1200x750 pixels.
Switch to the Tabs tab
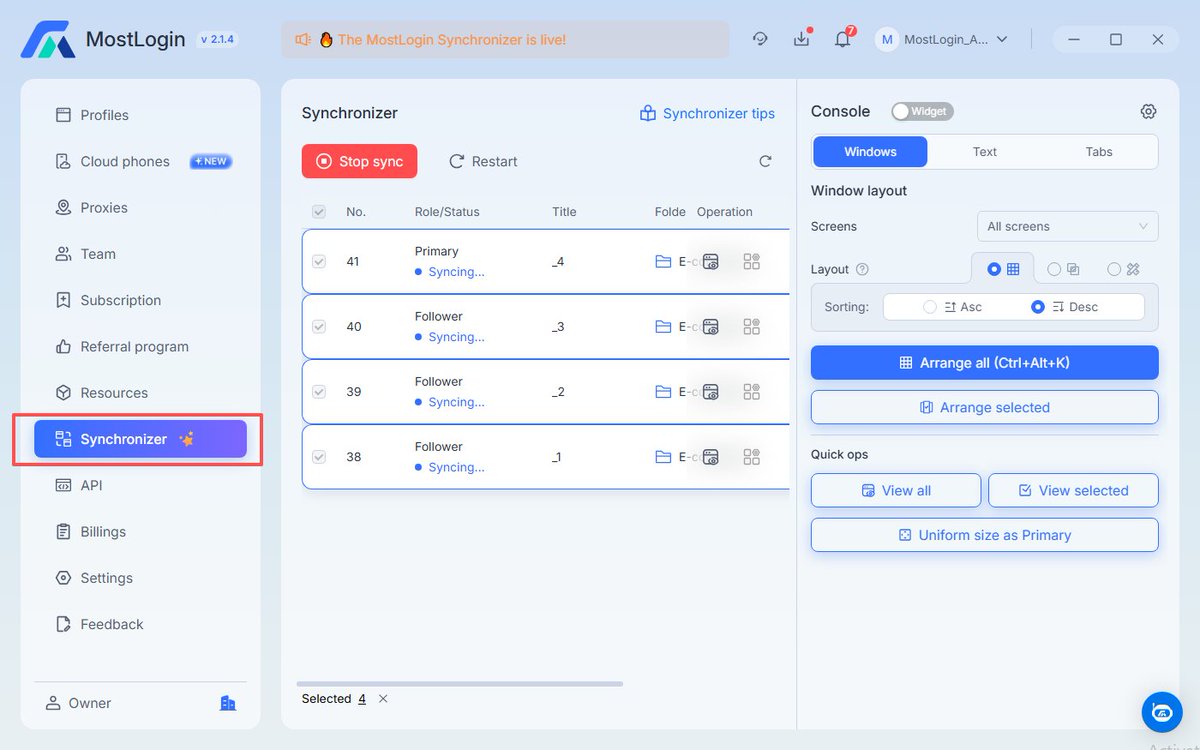[1099, 152]
